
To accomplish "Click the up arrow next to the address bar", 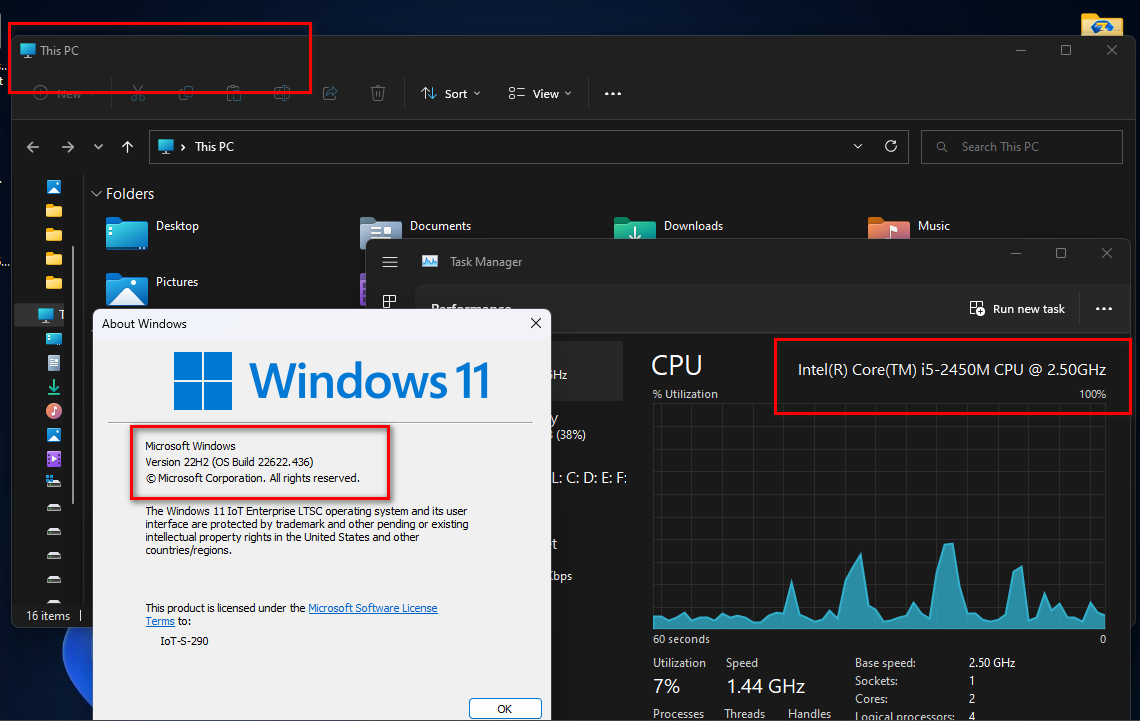I will point(127,147).
